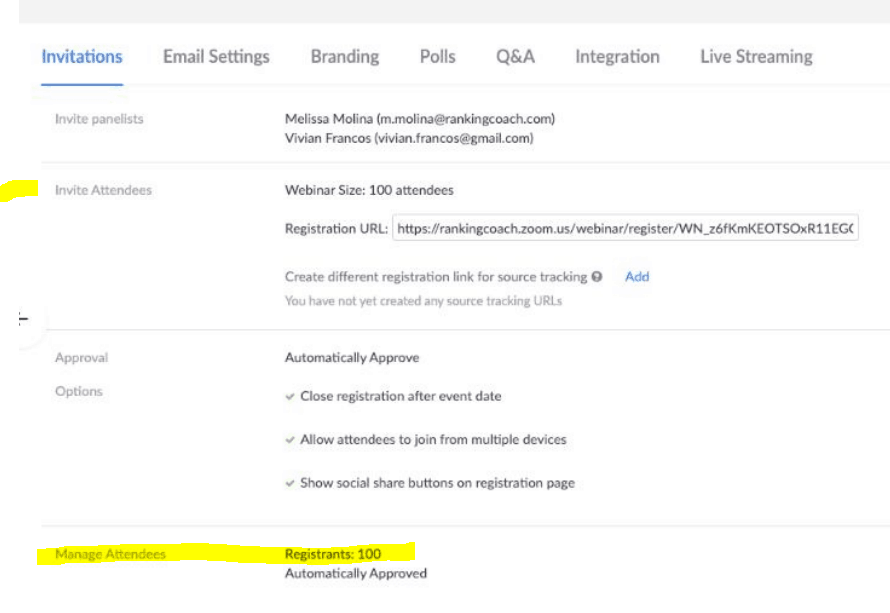
Task: Open the Invitations tab
Action: [x=82, y=57]
